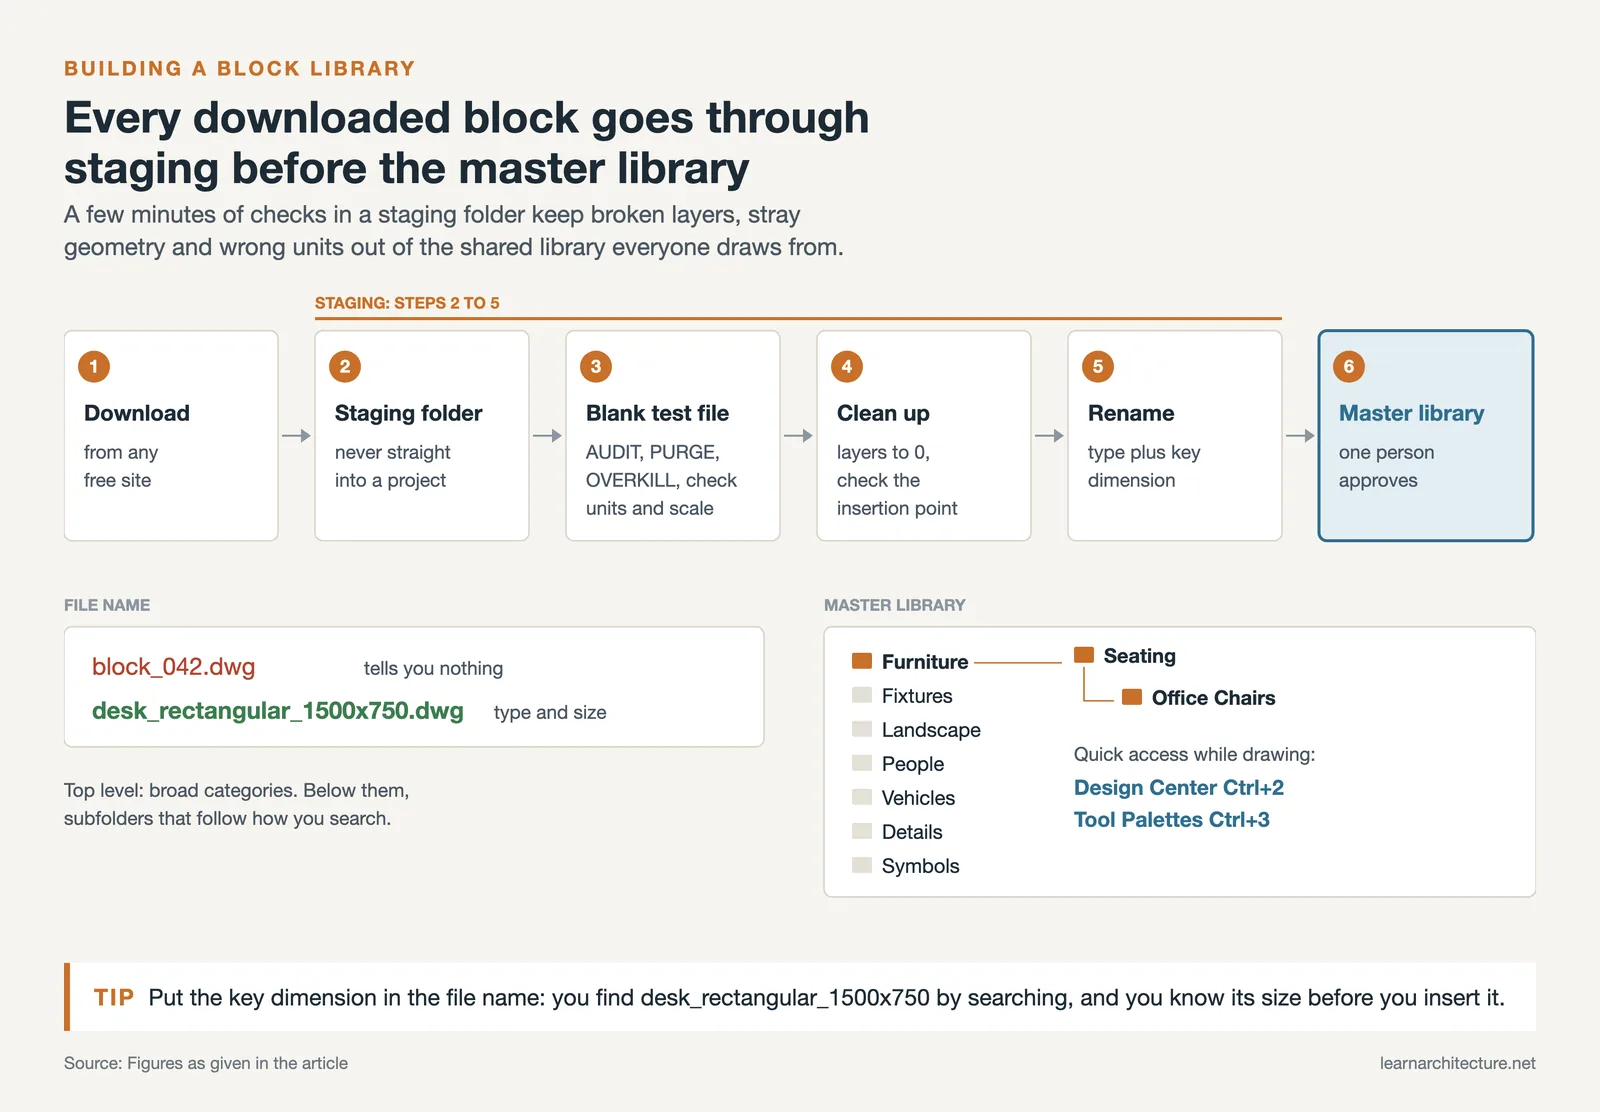
Task: Click the Furniture folder icon
Action: pyautogui.click(x=862, y=661)
